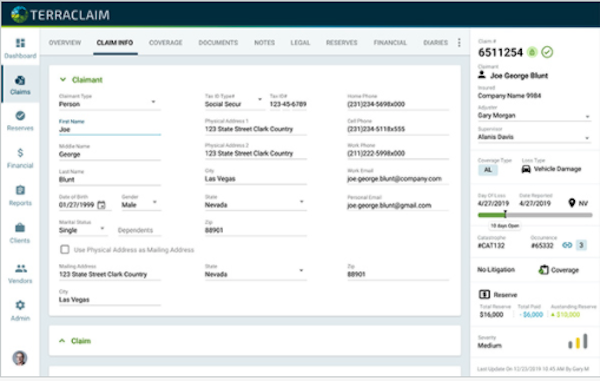Open Reserves in the left sidebar
Viewport: 600px width, 381px height.
(x=20, y=120)
